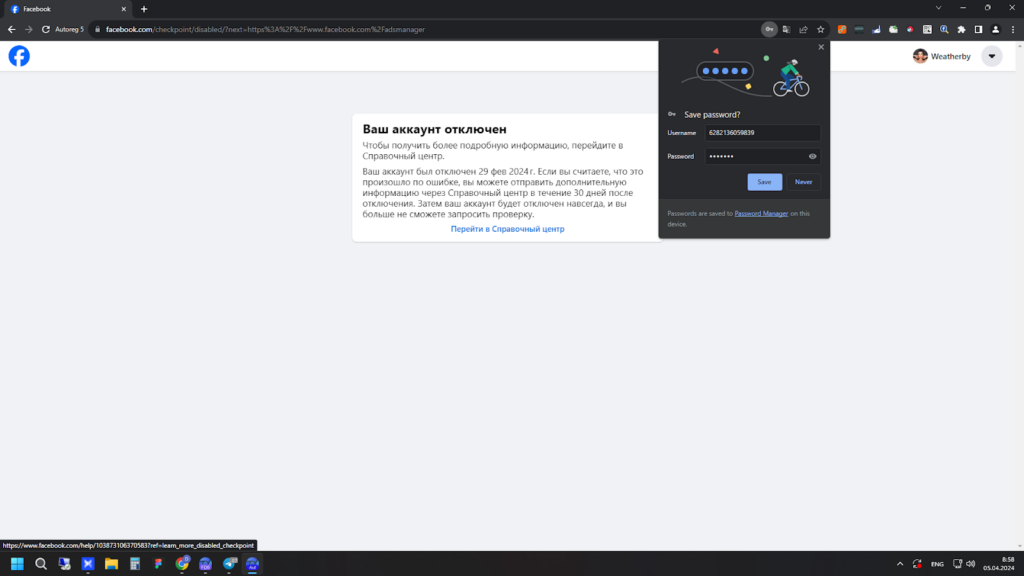Viewport: 1024px width, 576px height.
Task: Open the Extensions puzzle-piece menu
Action: (x=961, y=29)
